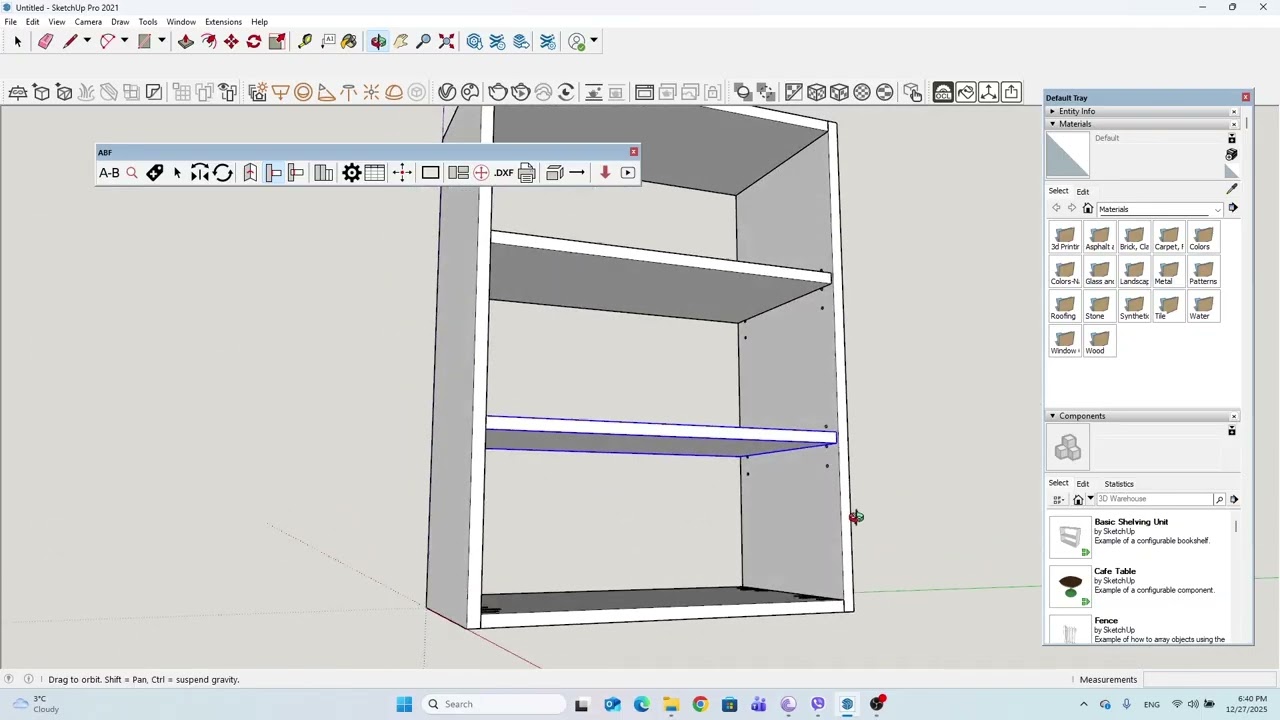This screenshot has width=1280, height=720.
Task: Pick the material Sample Paint eyedropper
Action: pyautogui.click(x=1232, y=189)
